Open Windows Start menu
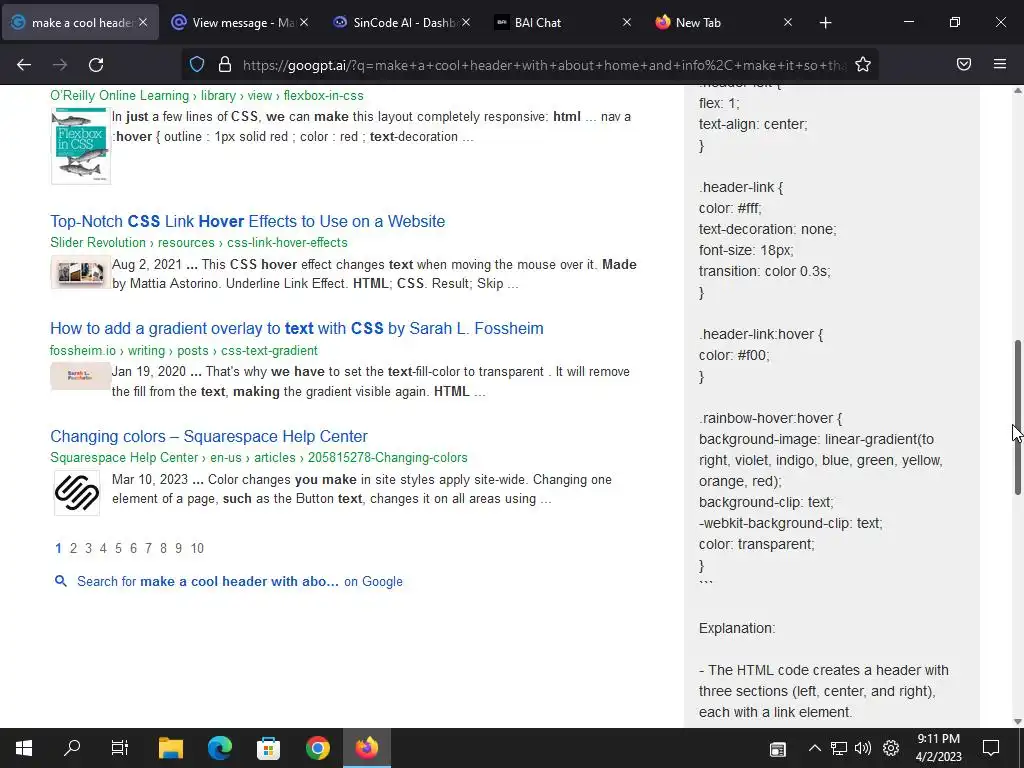The height and width of the screenshot is (768, 1024). coord(24,748)
